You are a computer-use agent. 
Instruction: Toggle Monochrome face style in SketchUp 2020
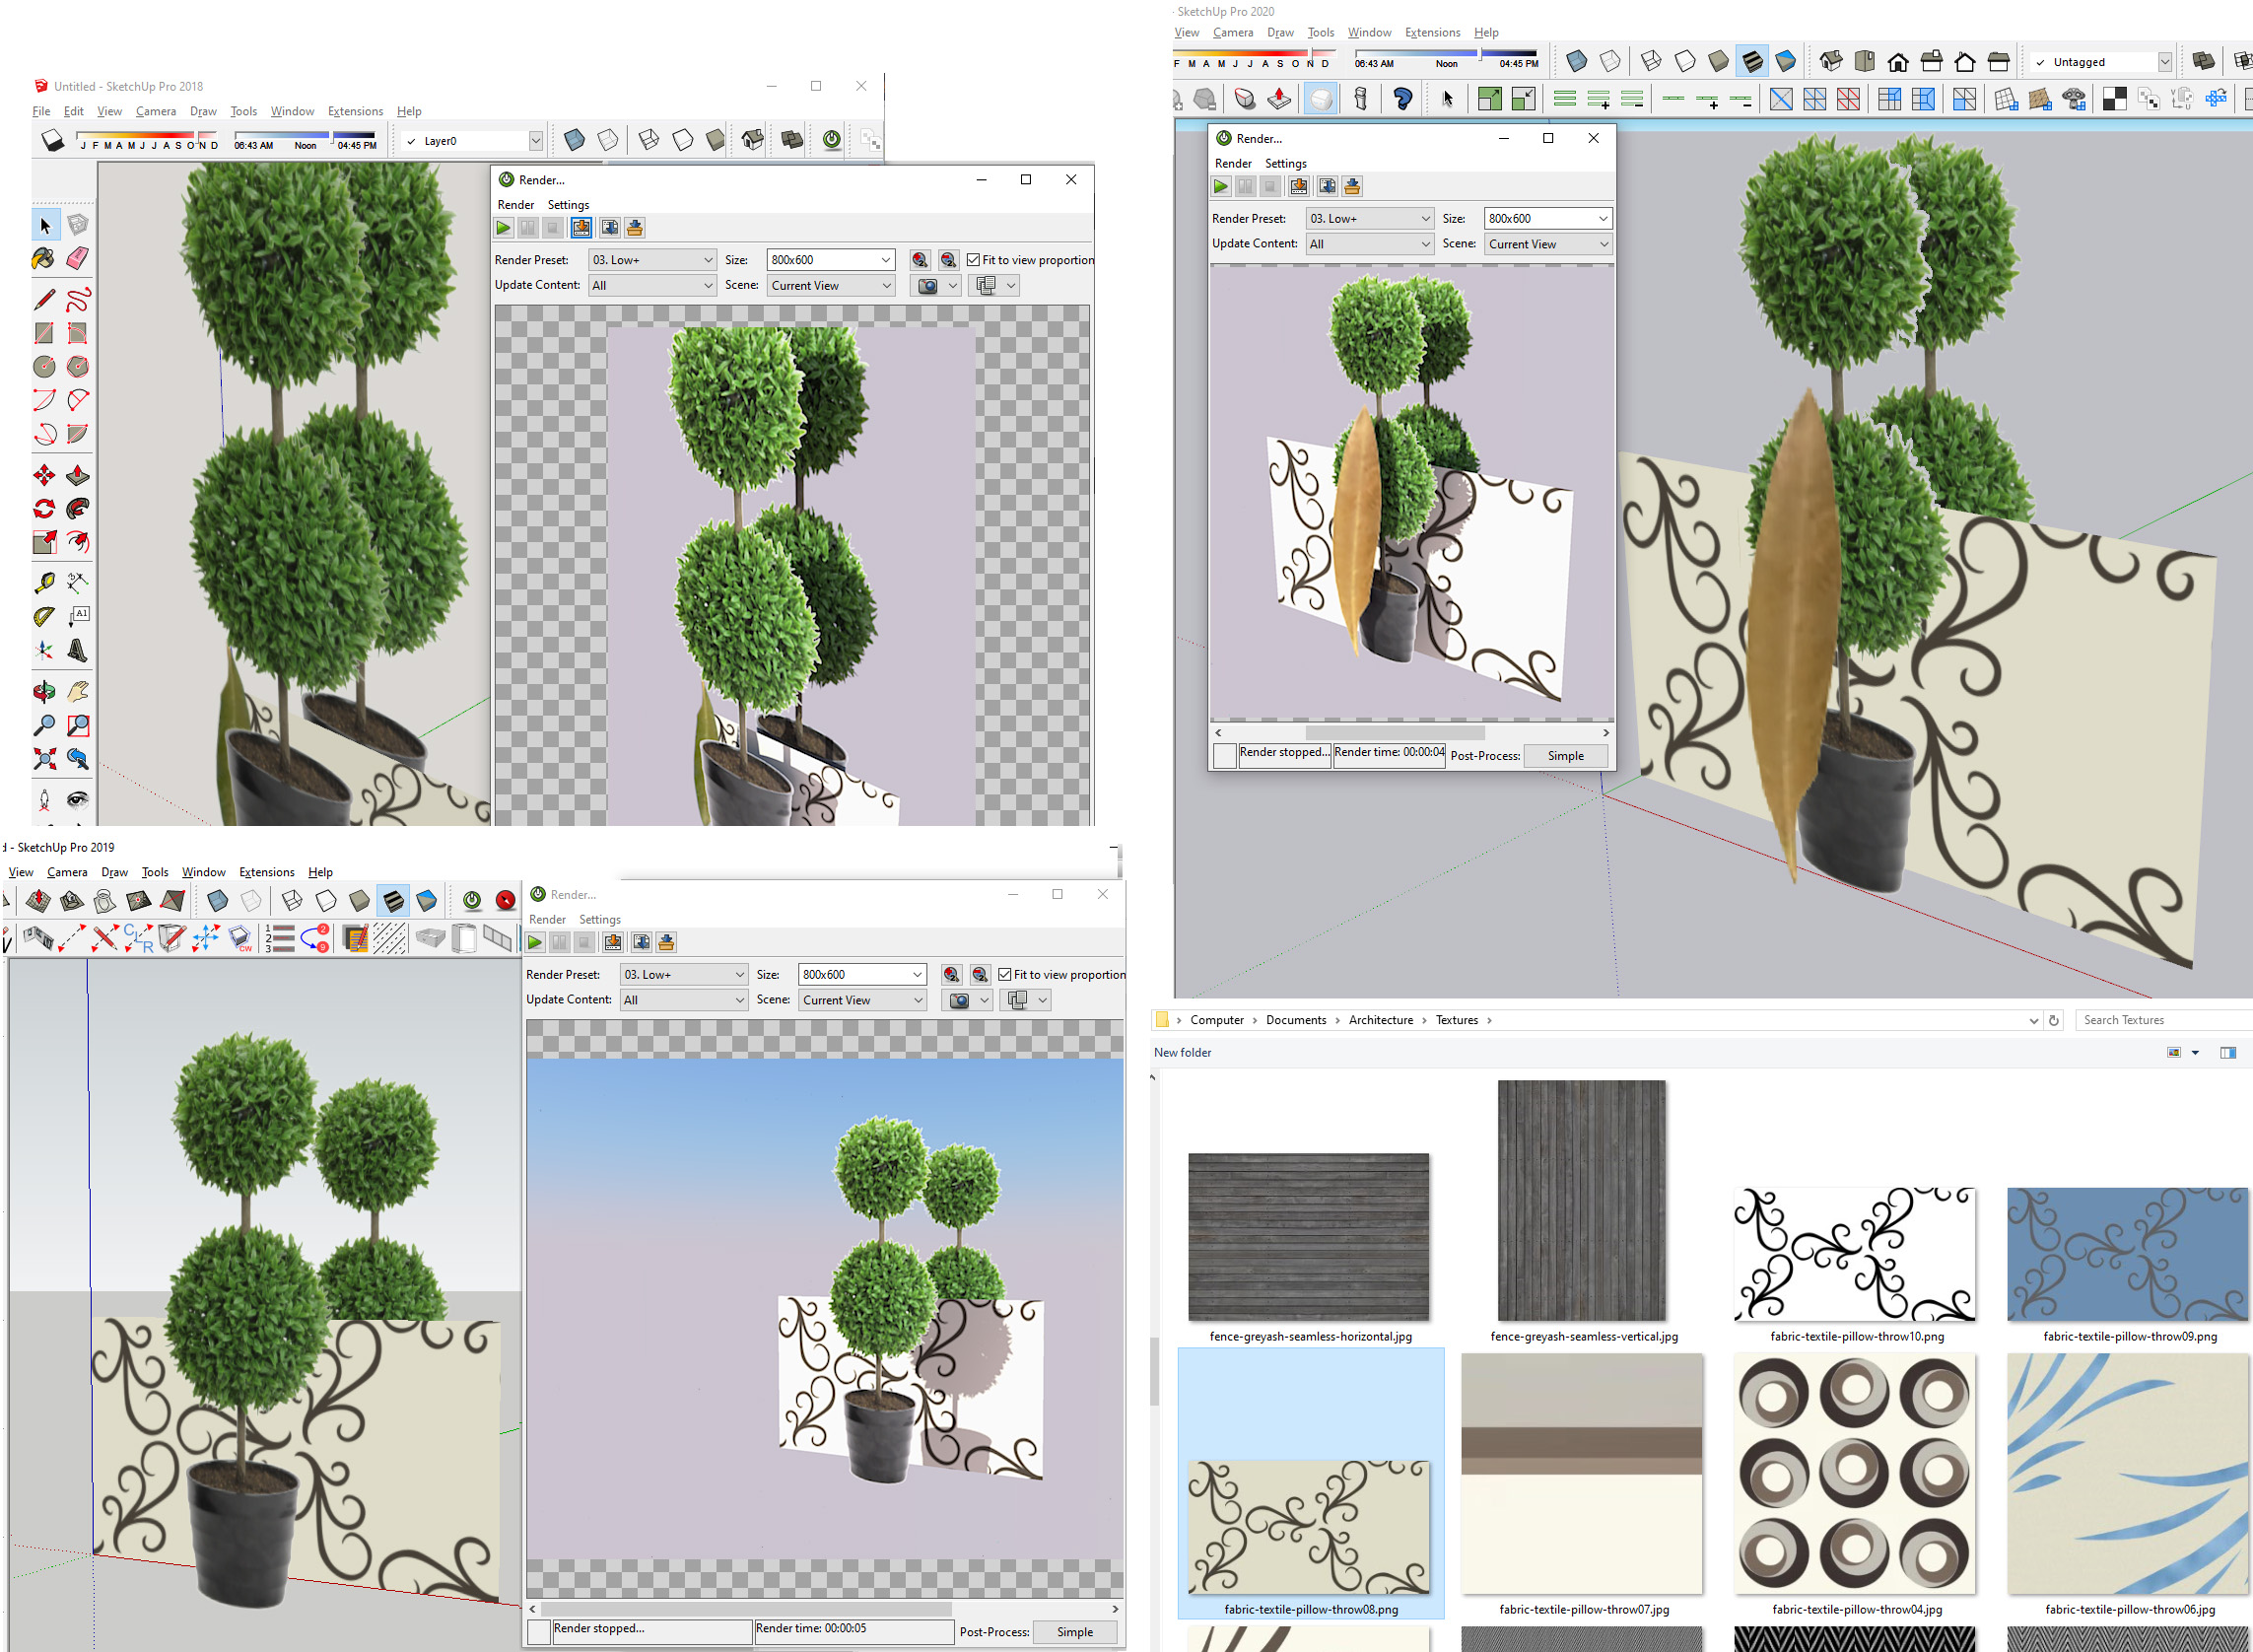tap(1786, 62)
